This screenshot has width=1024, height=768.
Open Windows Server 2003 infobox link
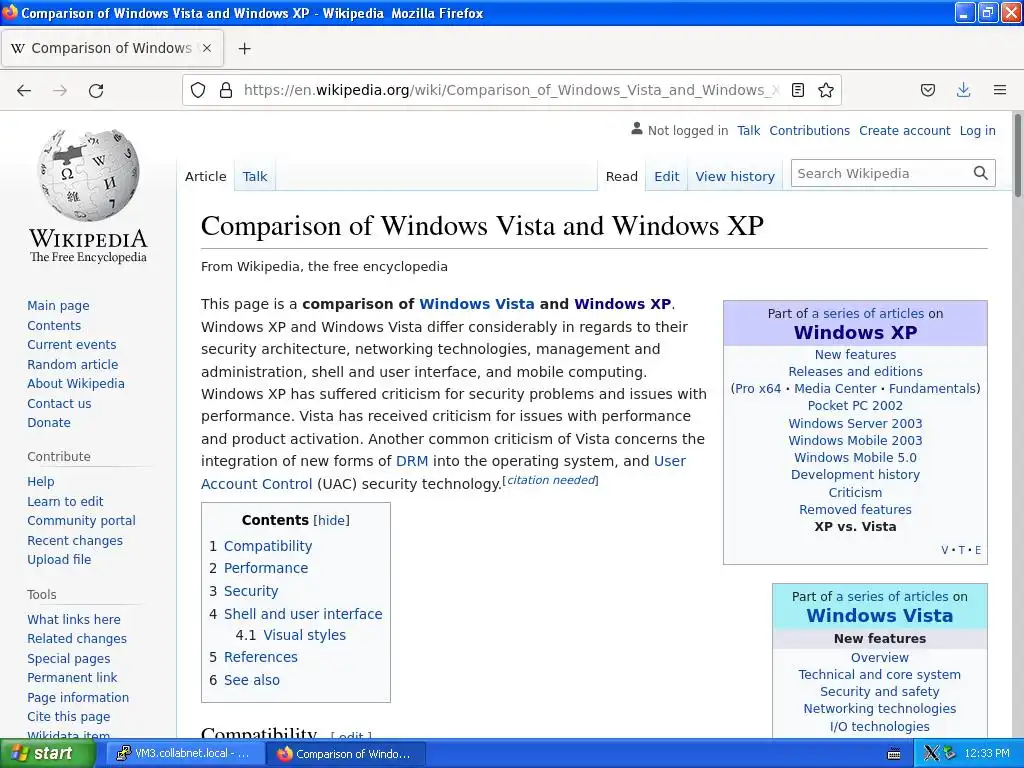[856, 423]
